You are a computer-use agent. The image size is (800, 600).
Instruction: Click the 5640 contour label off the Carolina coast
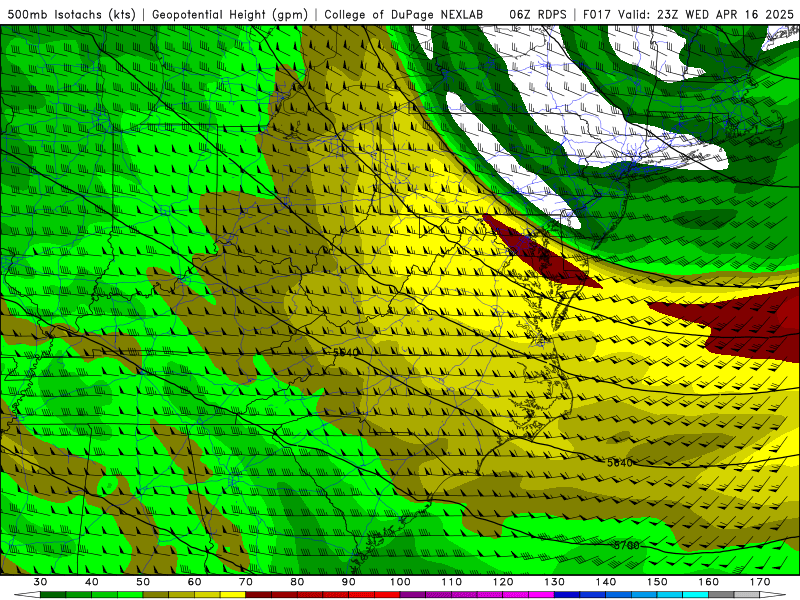620,463
